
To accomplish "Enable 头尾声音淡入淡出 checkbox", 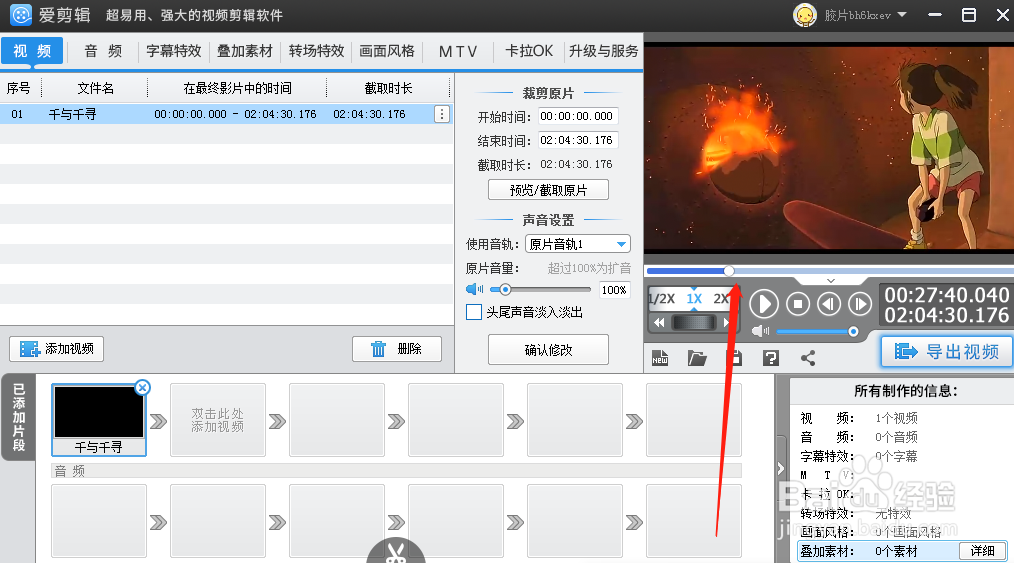I will coord(474,312).
